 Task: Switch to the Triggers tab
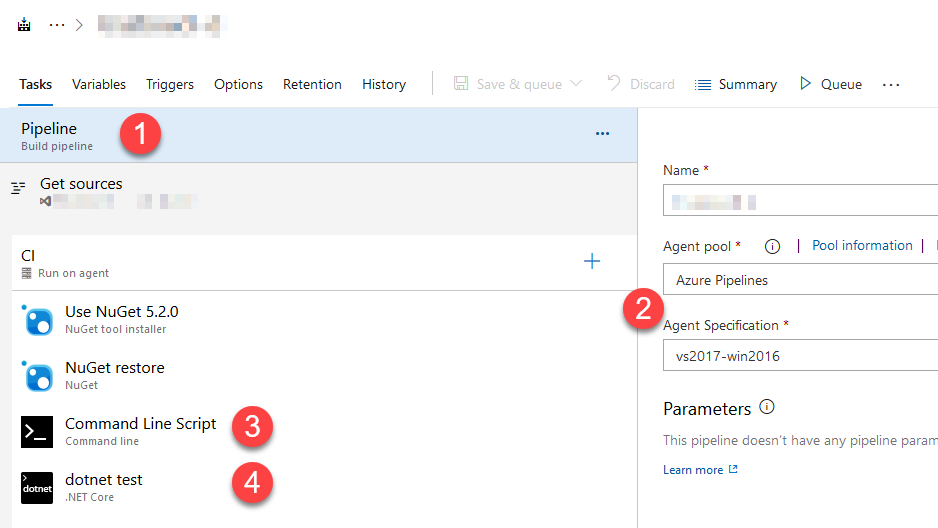[170, 84]
